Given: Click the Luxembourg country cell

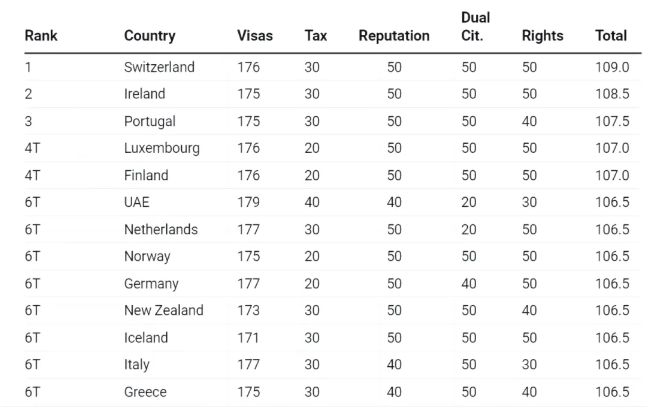Looking at the screenshot, I should click(162, 148).
